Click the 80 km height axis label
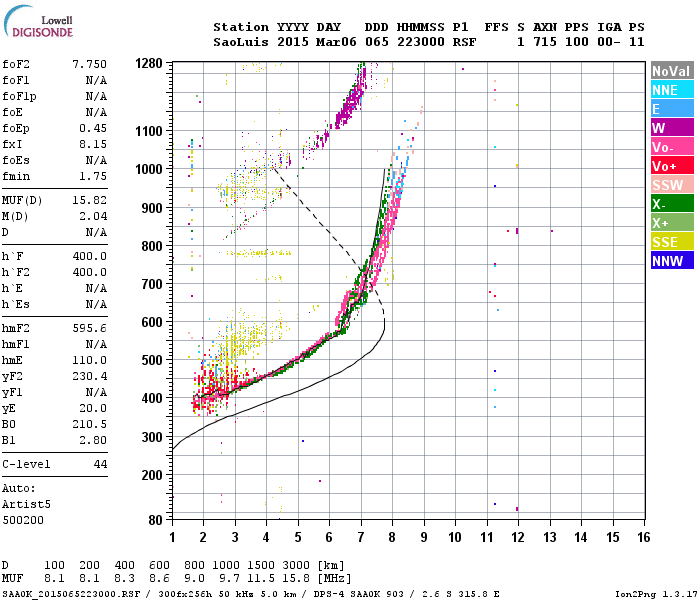Screen dimensions: 700x600 155,520
